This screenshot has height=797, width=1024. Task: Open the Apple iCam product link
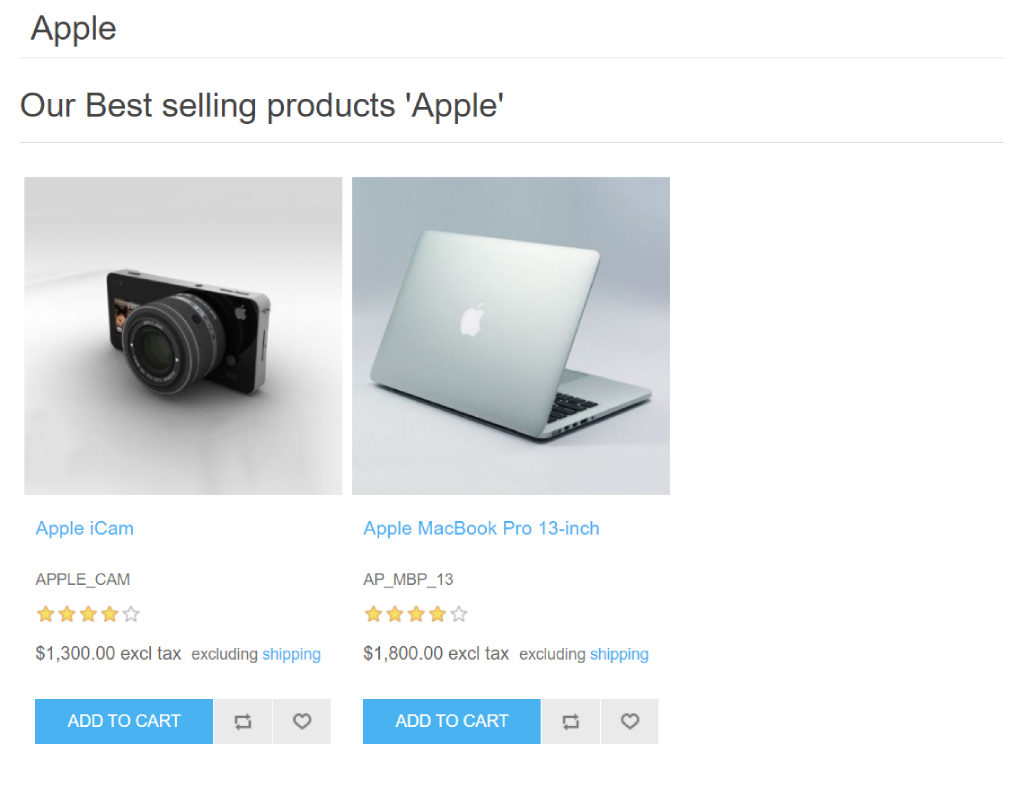[84, 528]
